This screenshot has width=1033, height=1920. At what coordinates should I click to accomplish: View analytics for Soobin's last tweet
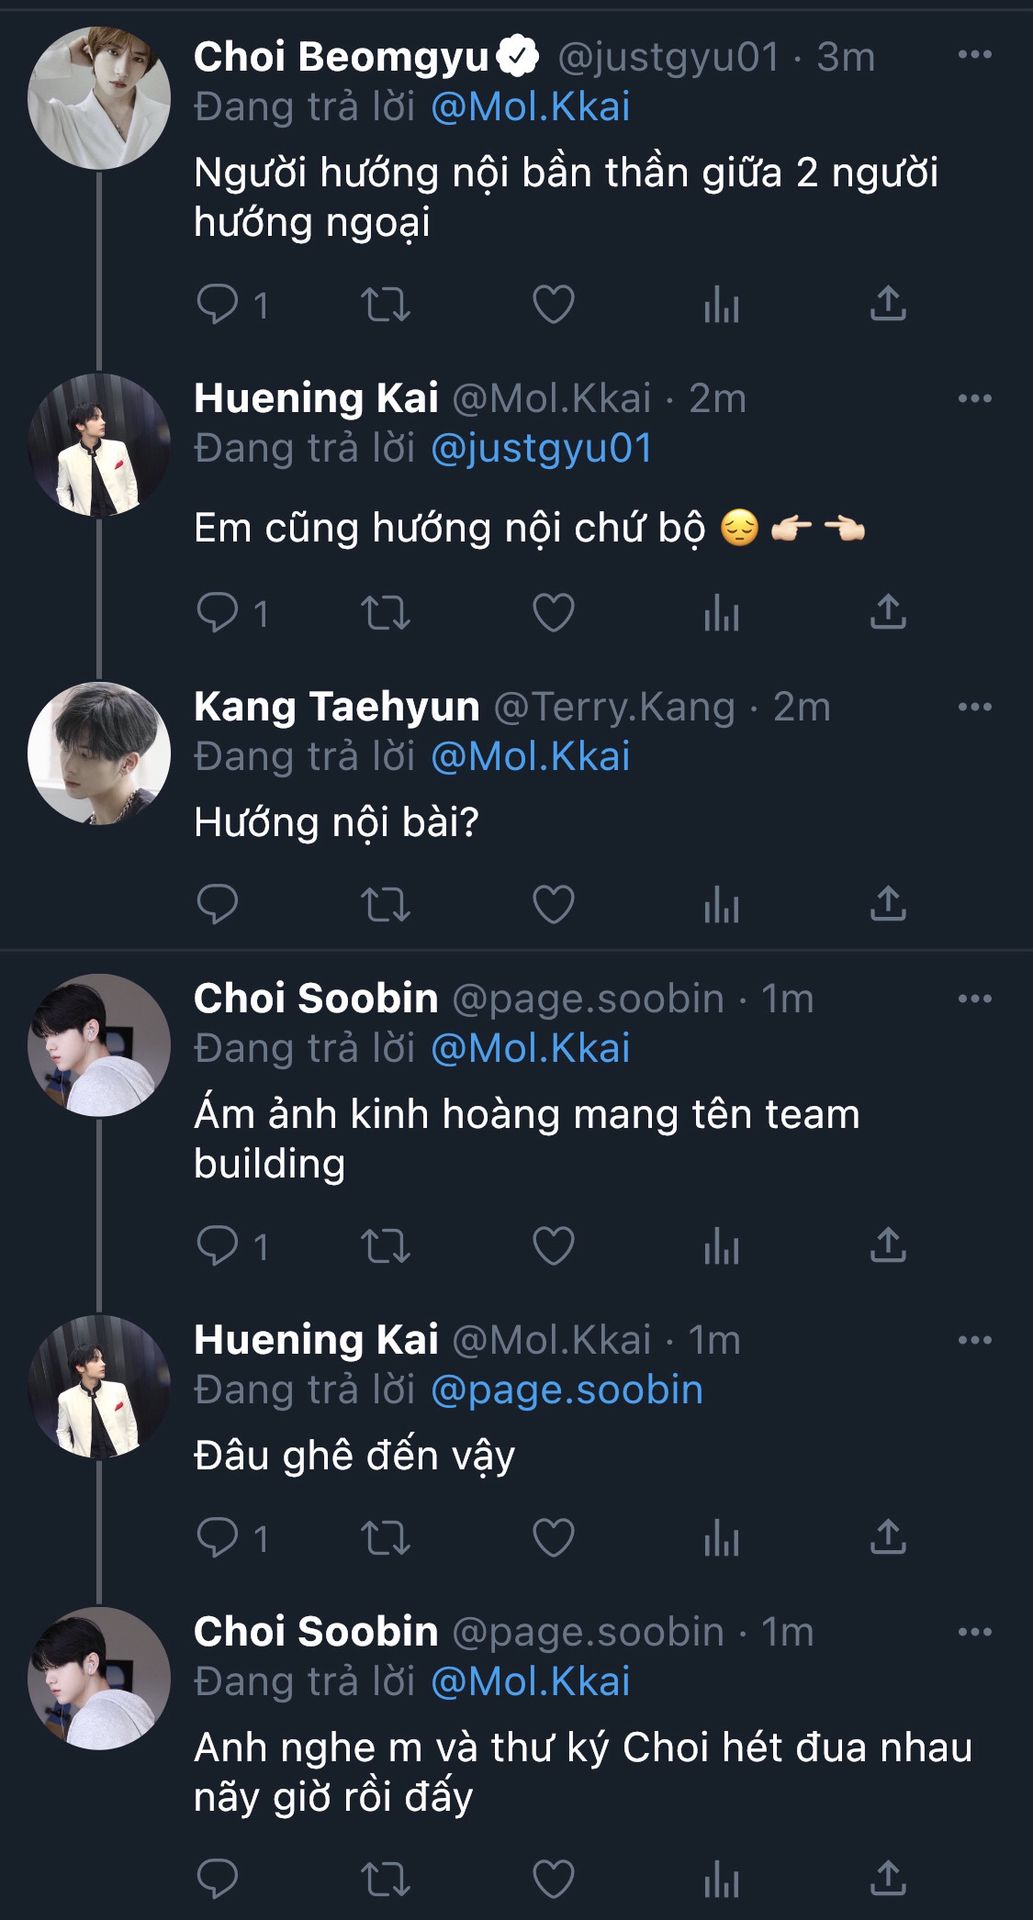(x=721, y=1880)
